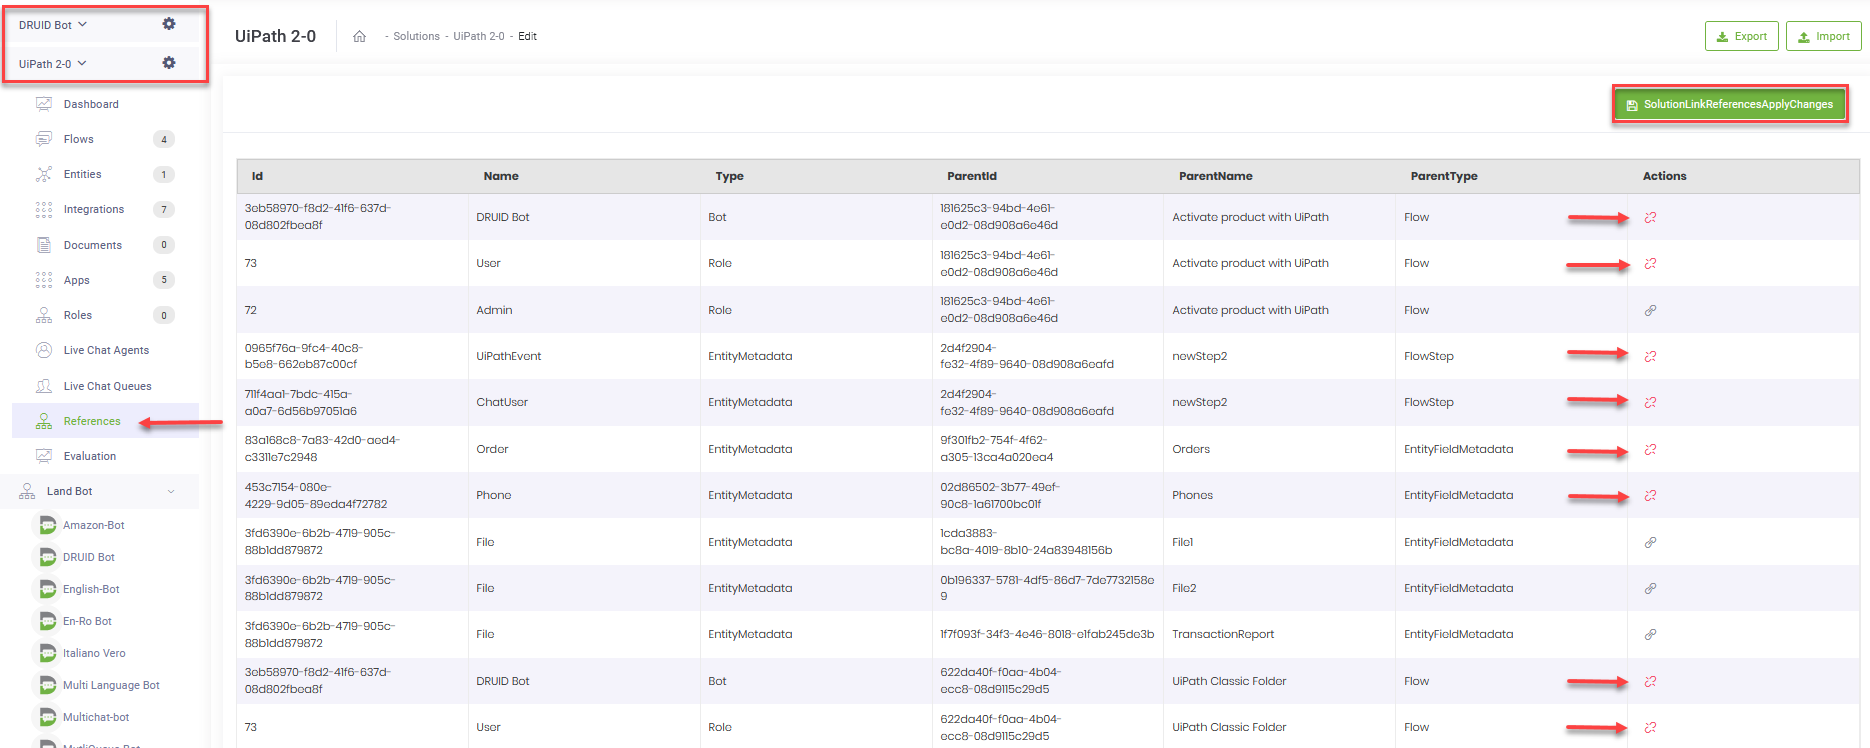
Task: Select DRUID Bot in the bot list
Action: 89,557
